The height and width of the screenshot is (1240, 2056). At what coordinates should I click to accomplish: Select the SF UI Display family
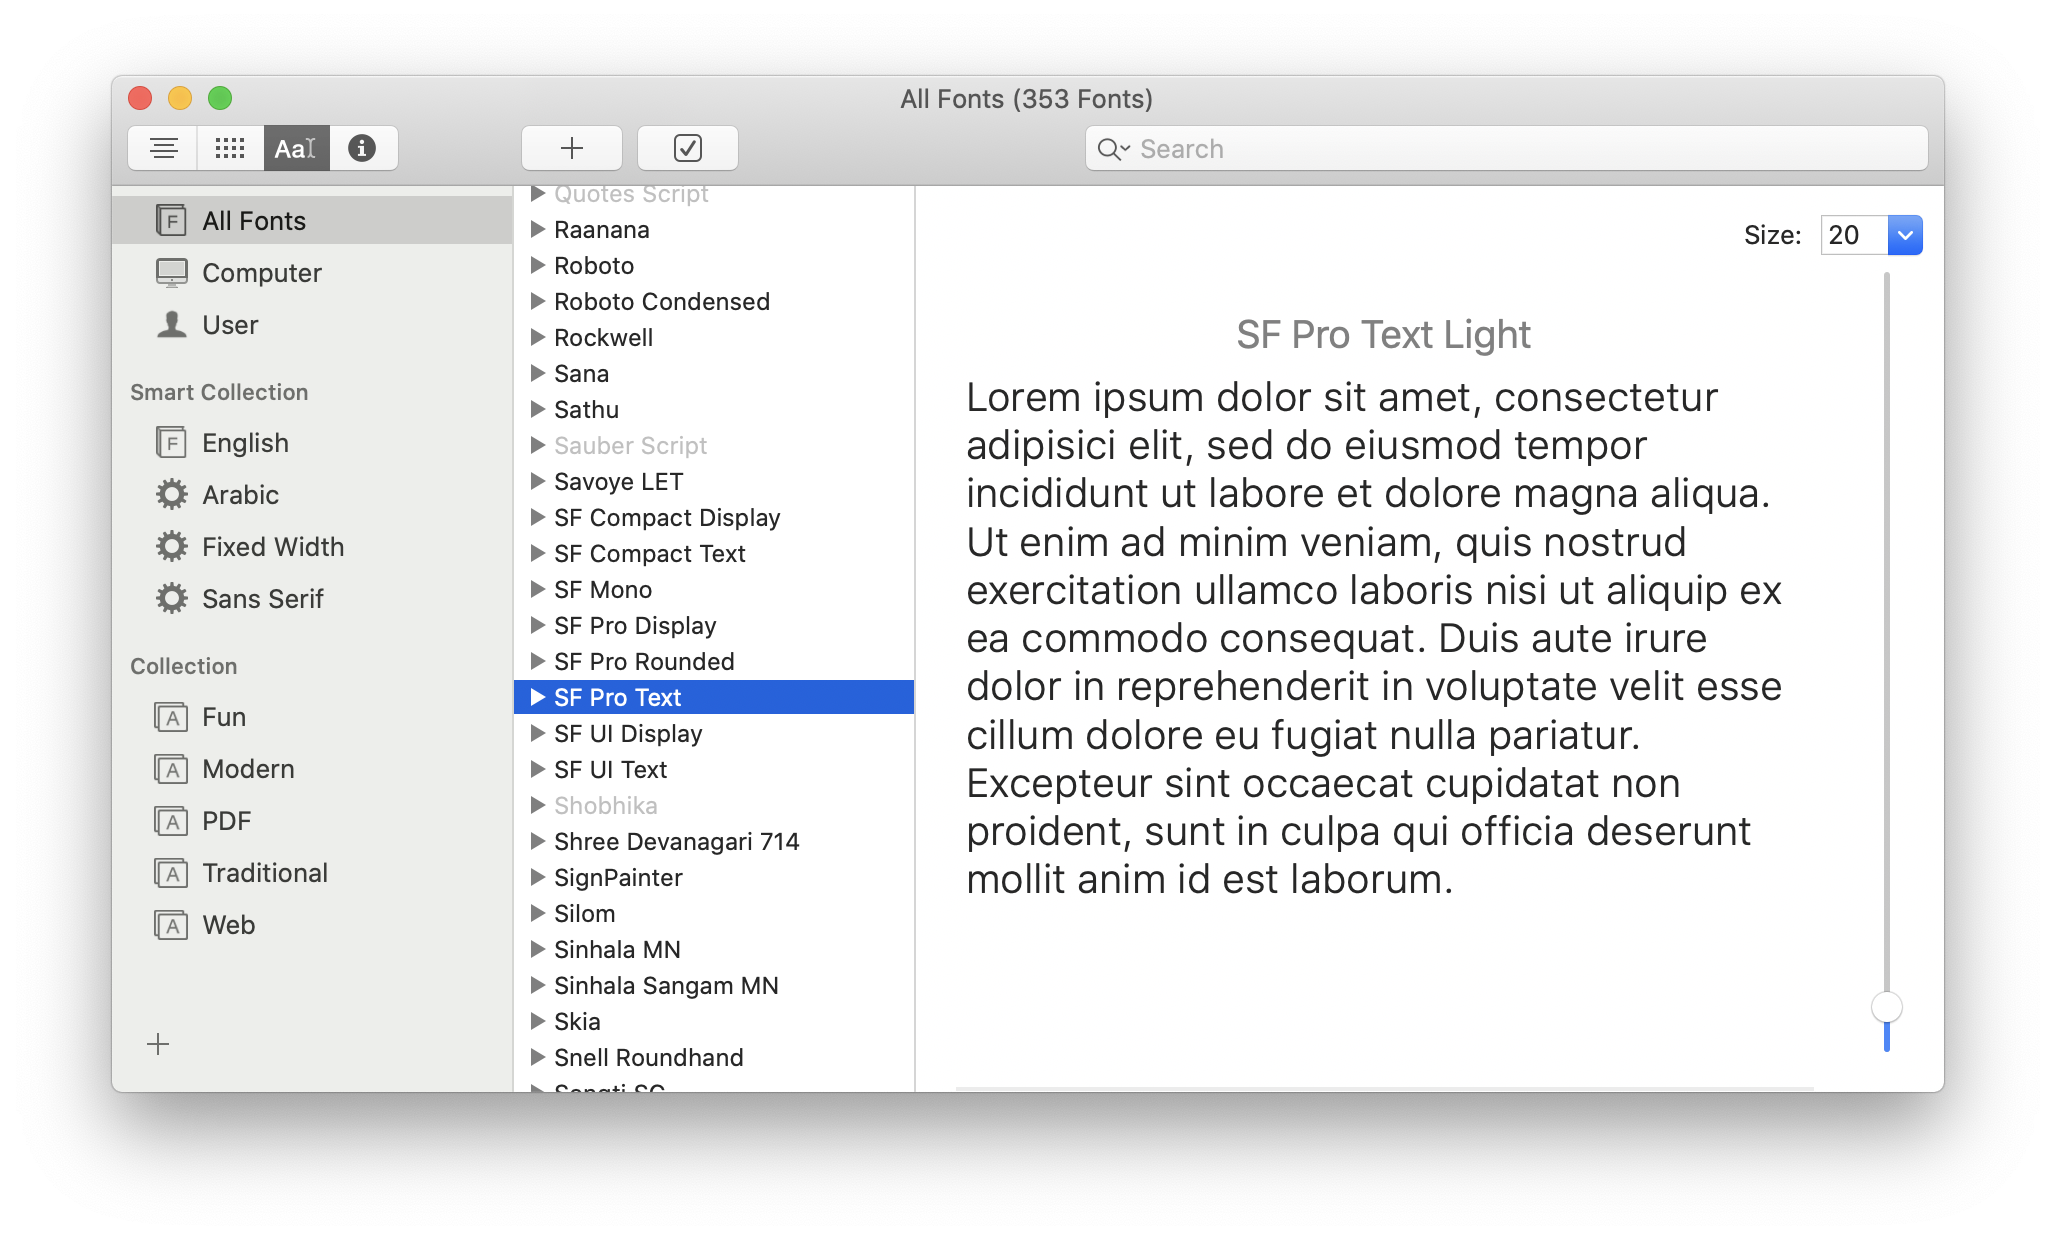[714, 734]
